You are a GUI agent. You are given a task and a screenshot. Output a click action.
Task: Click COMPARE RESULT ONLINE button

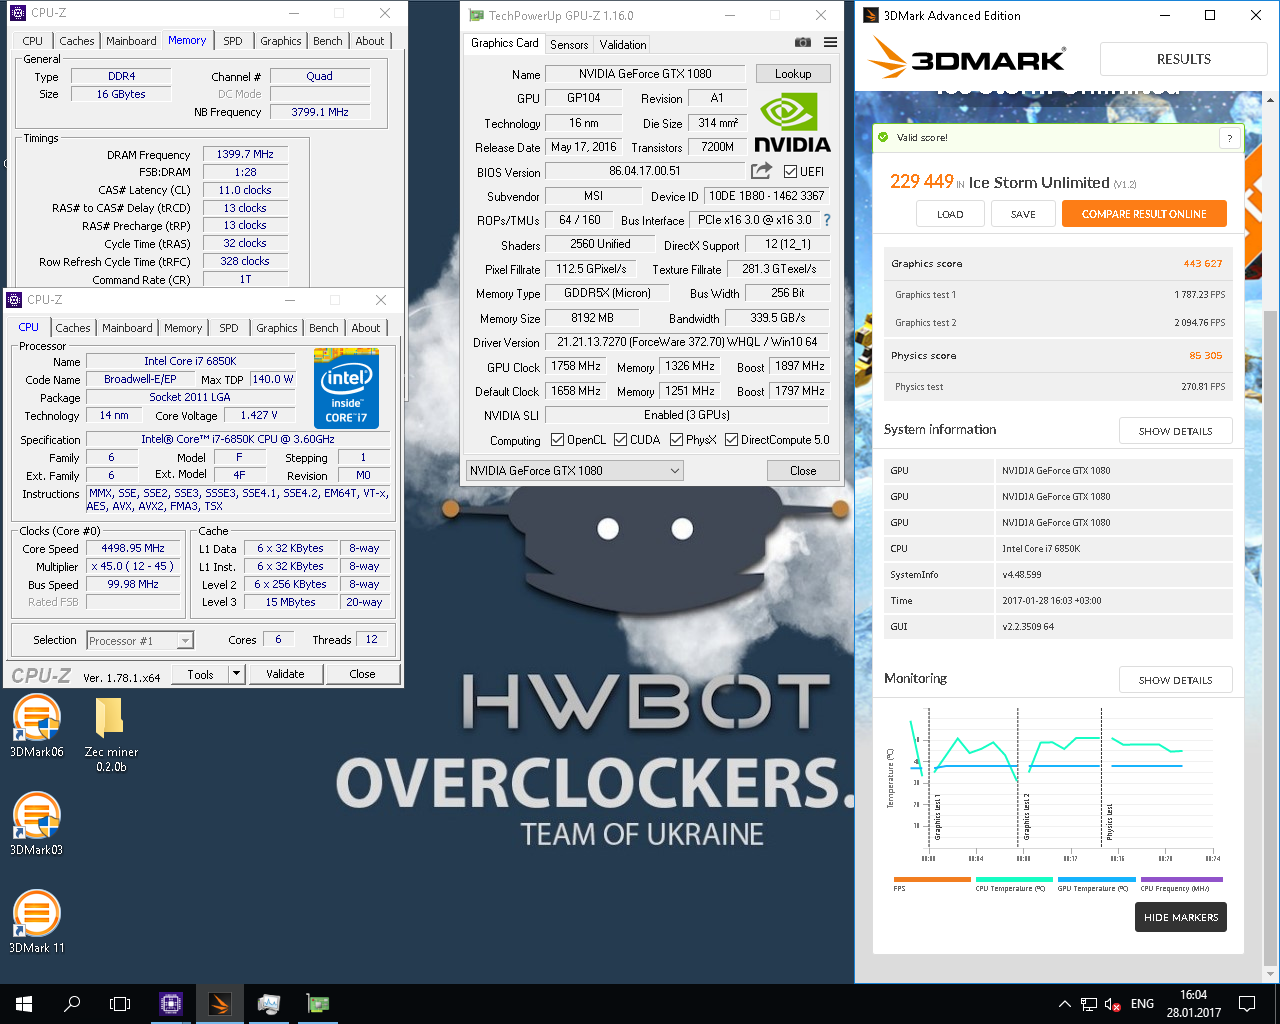coord(1144,214)
